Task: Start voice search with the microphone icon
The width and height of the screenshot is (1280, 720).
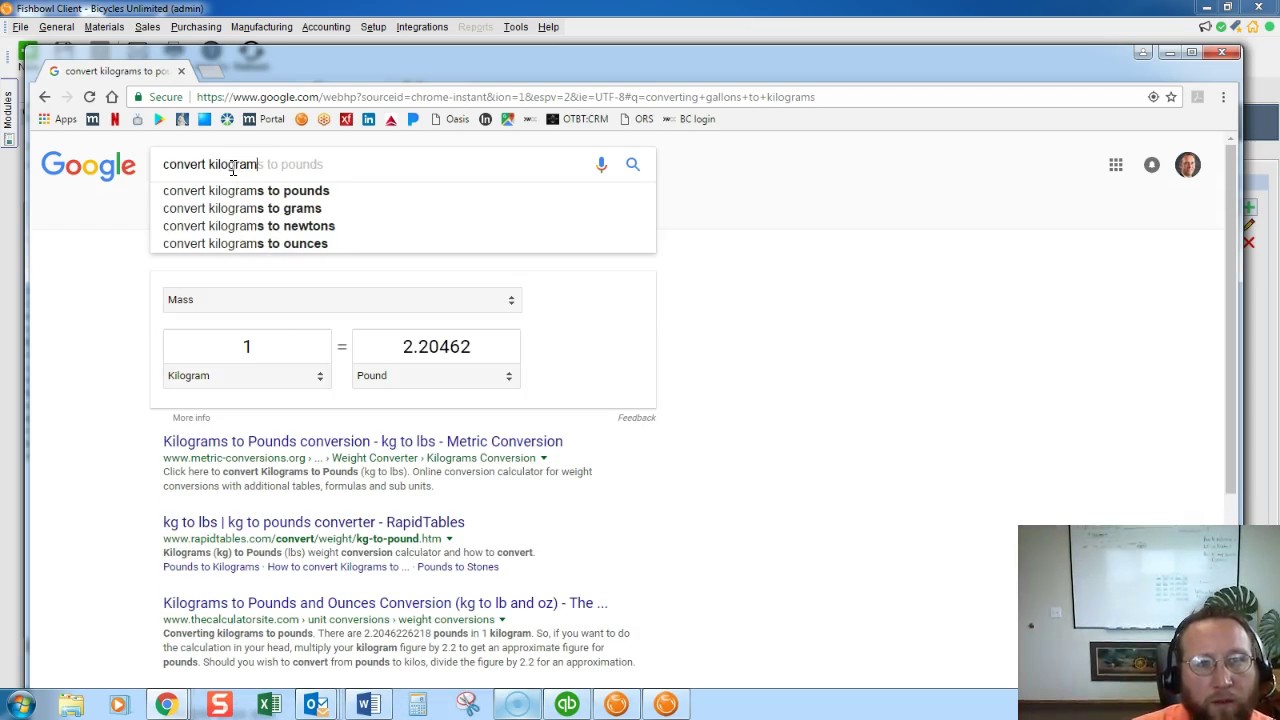Action: coord(601,164)
